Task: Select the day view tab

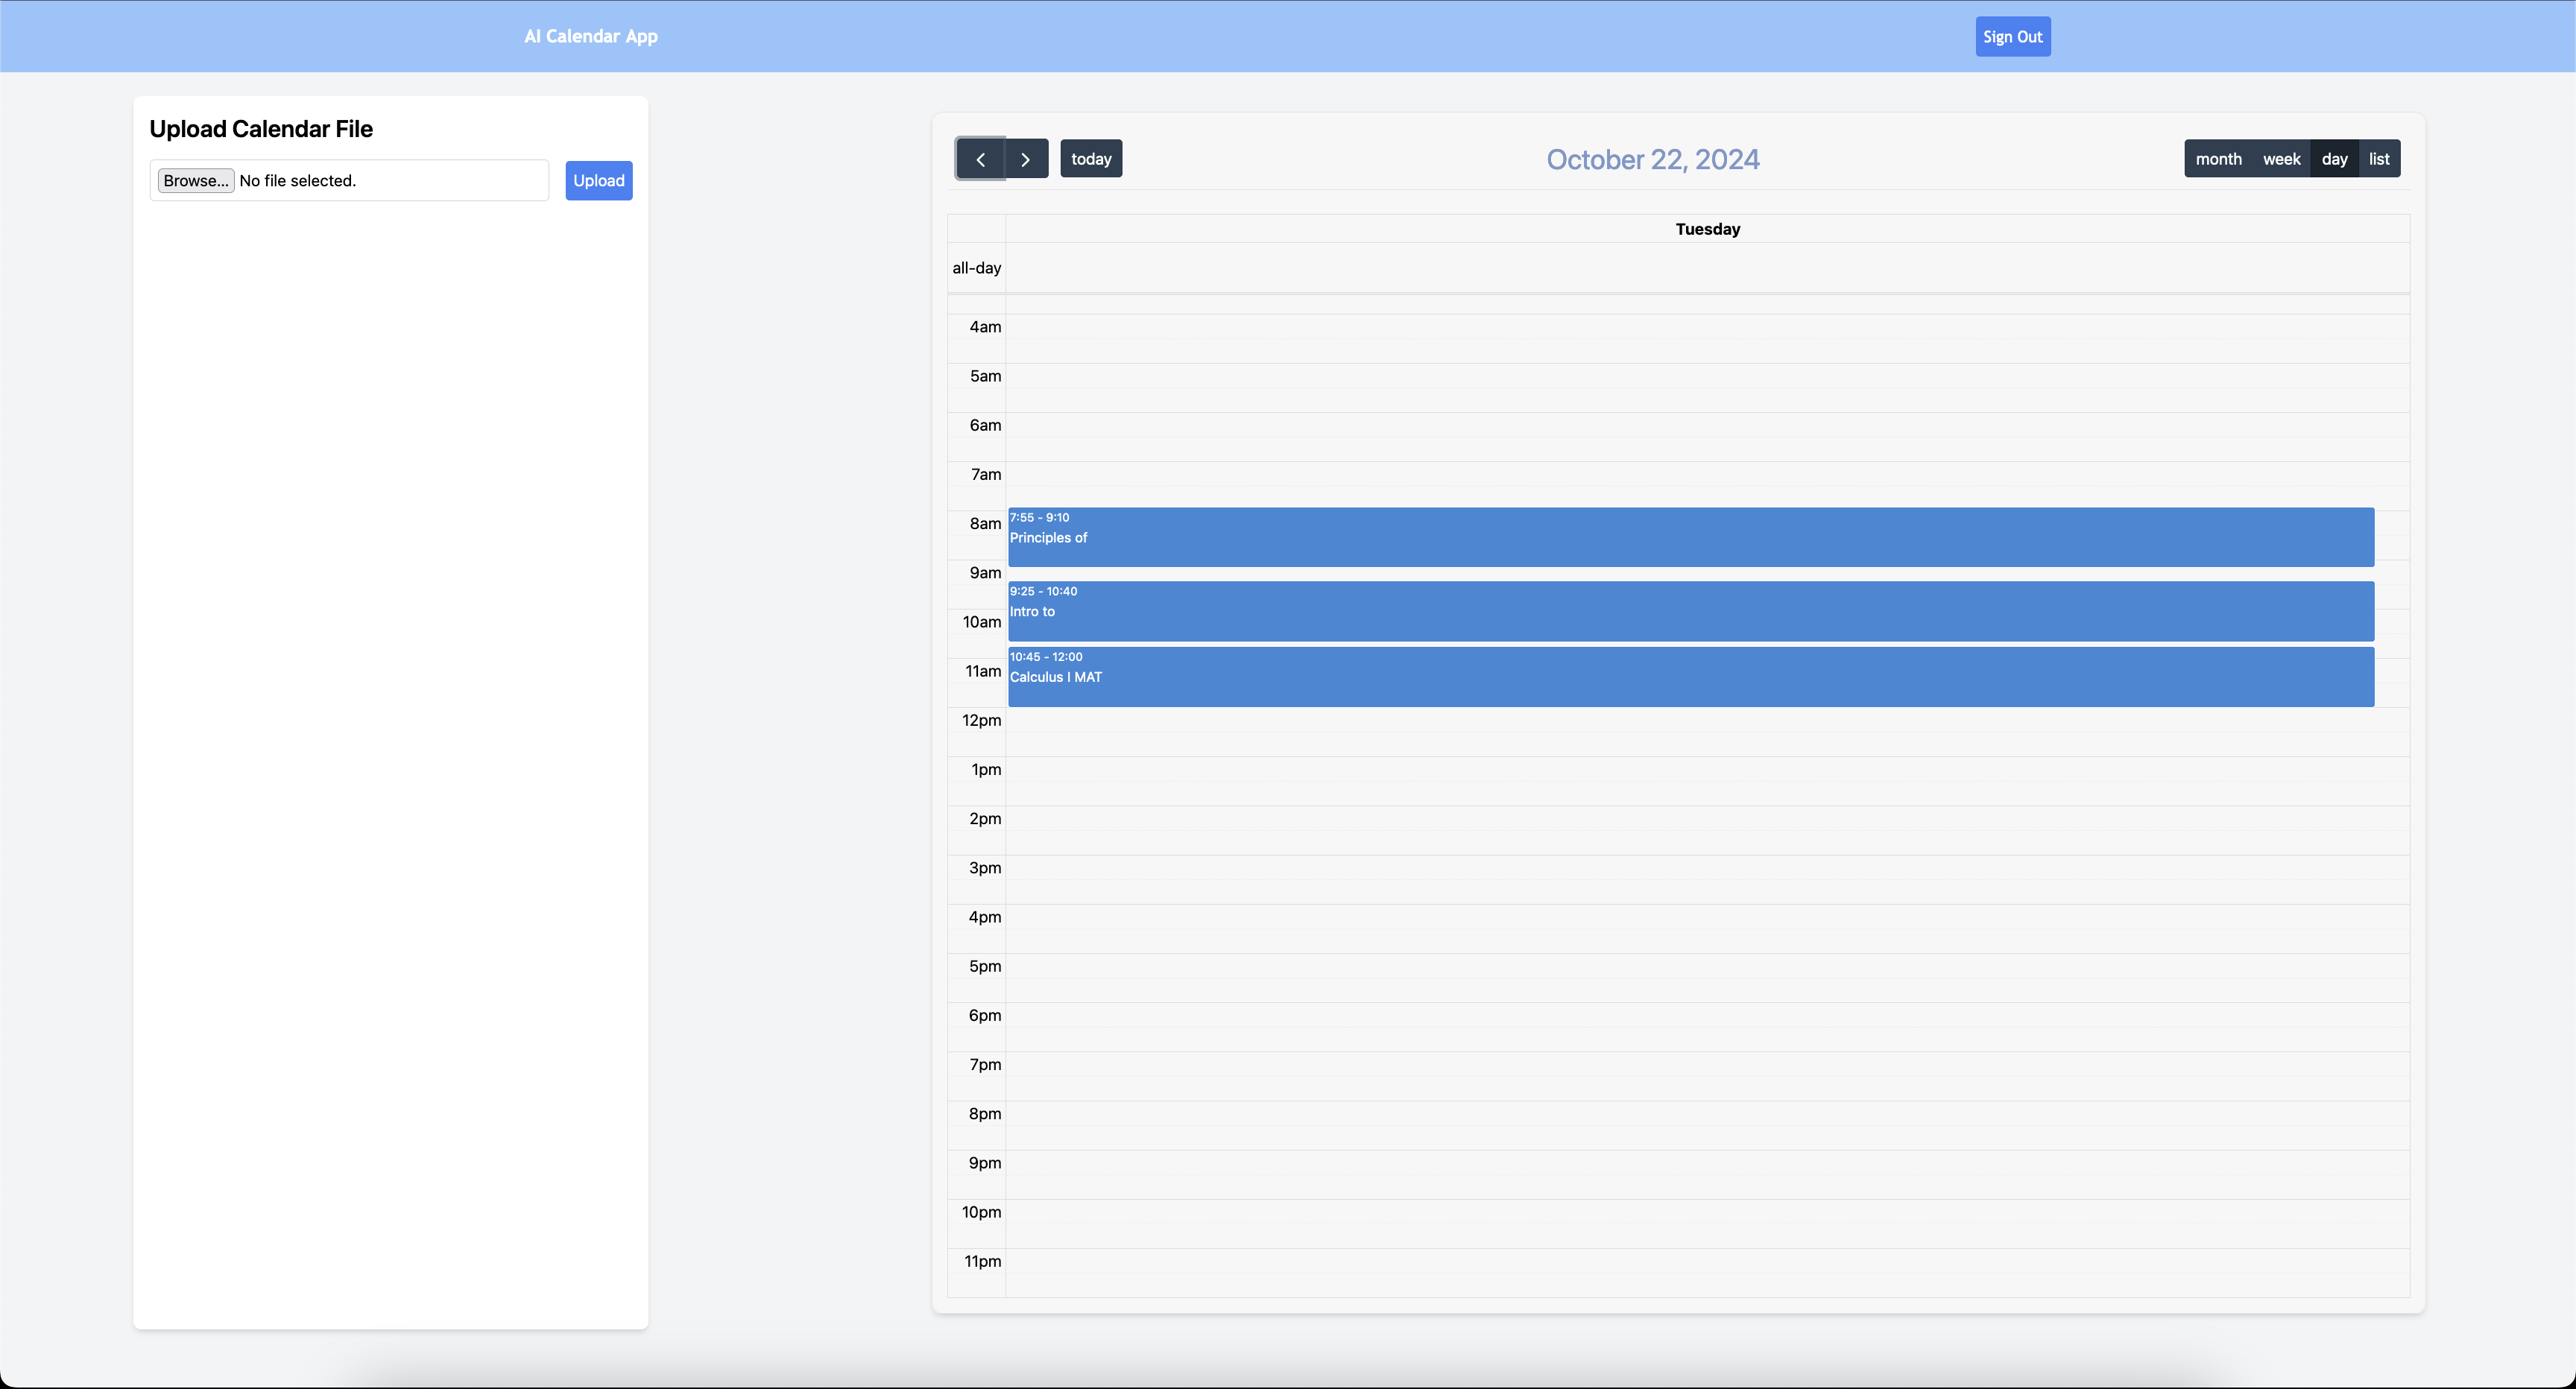Action: pyautogui.click(x=2334, y=159)
